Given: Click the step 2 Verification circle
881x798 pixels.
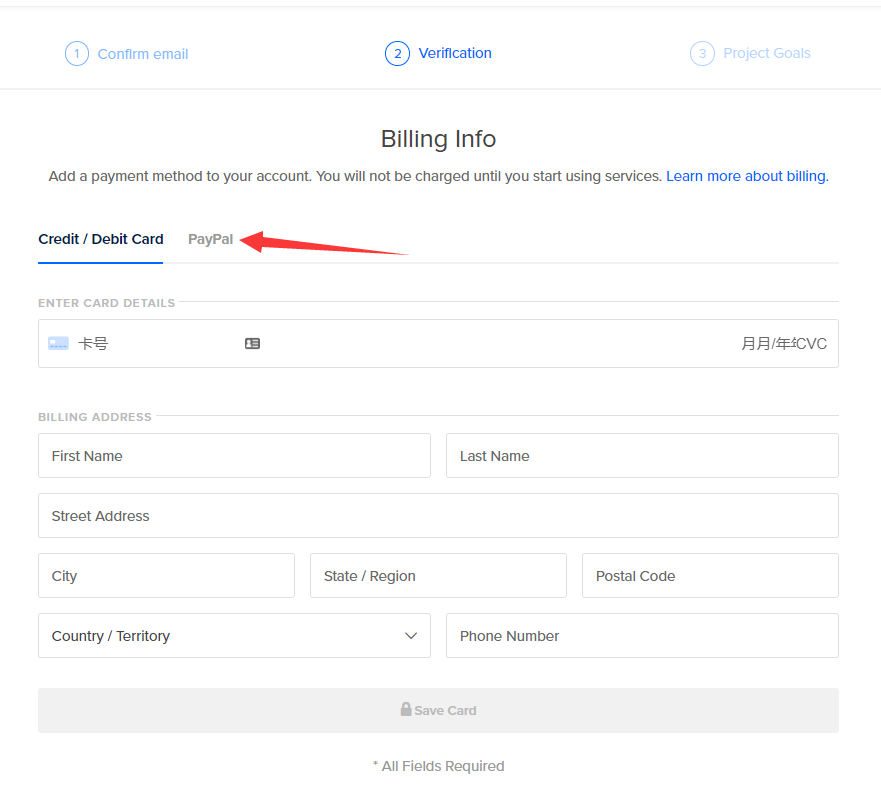Looking at the screenshot, I should 397,54.
